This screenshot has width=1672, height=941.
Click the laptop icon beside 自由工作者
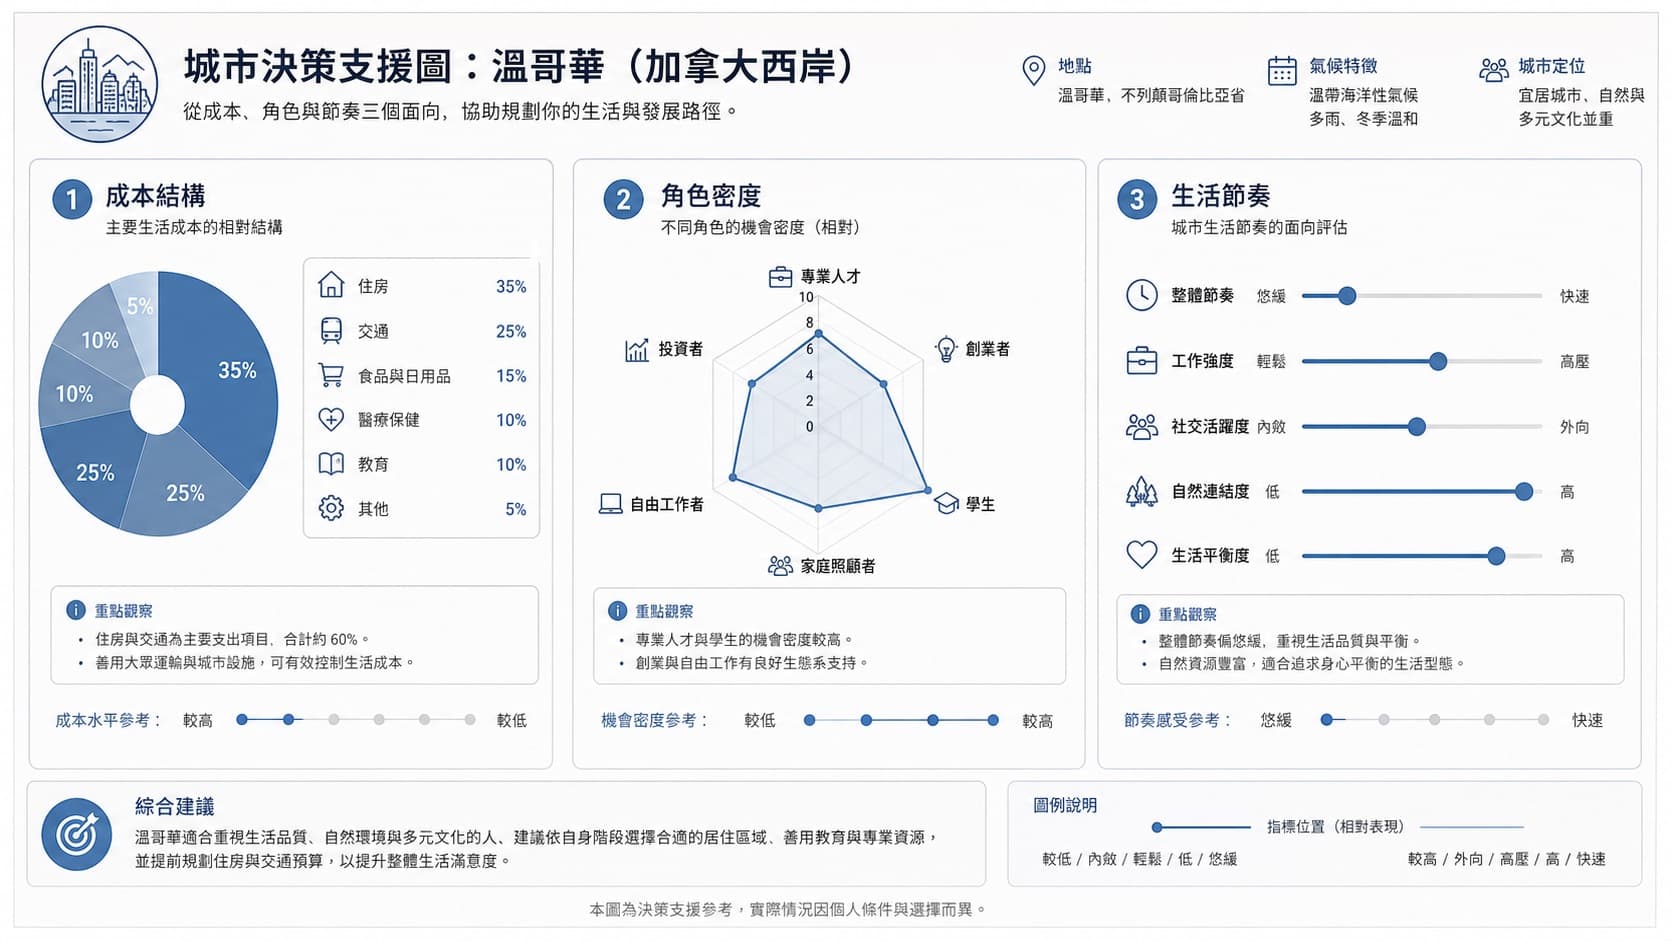611,503
